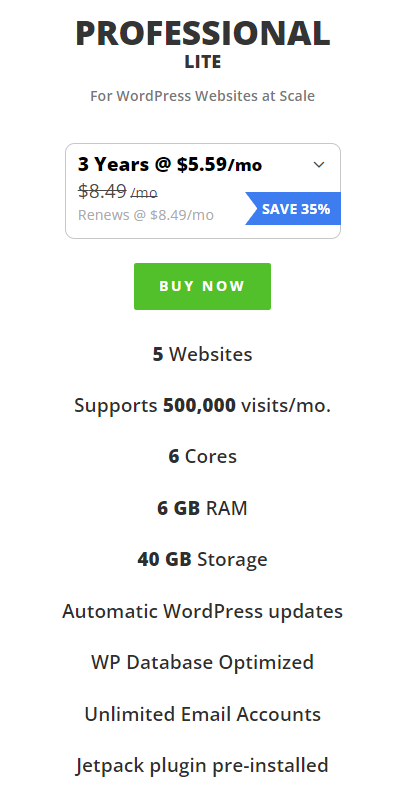The height and width of the screenshot is (797, 420).
Task: Click Jetpack plugin pre-installed feature
Action: click(202, 765)
